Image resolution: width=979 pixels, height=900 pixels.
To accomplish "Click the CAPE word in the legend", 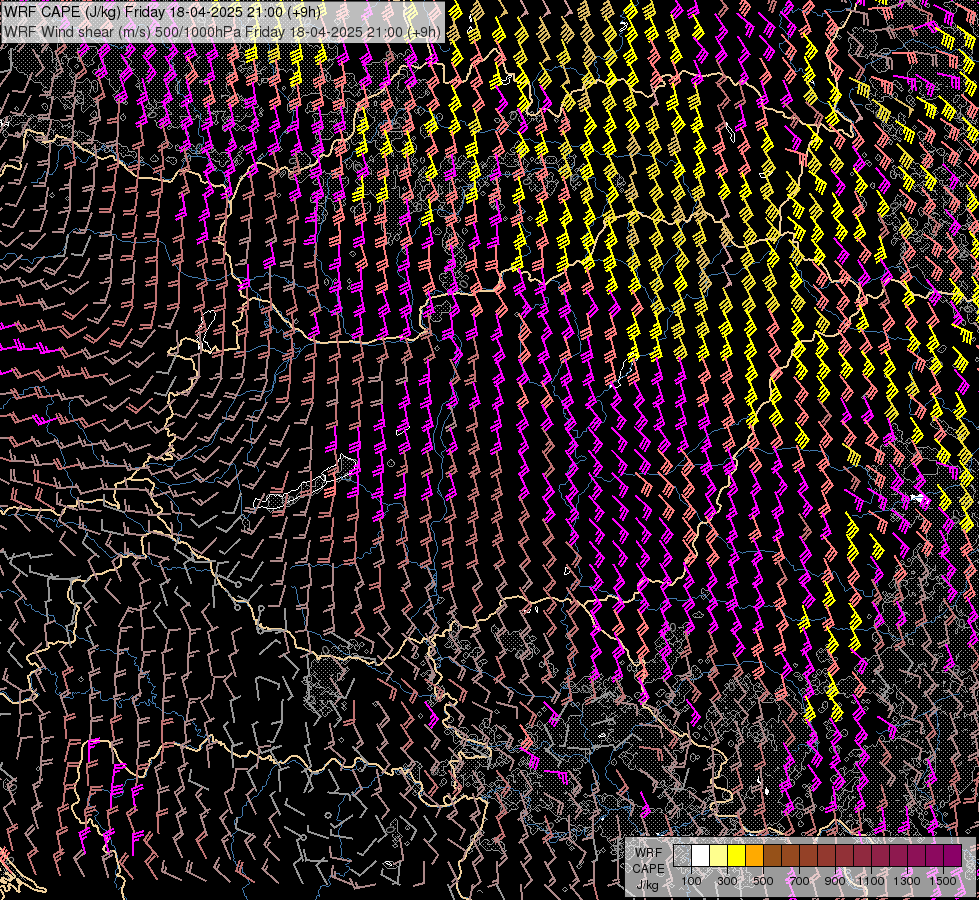I will coord(648,869).
